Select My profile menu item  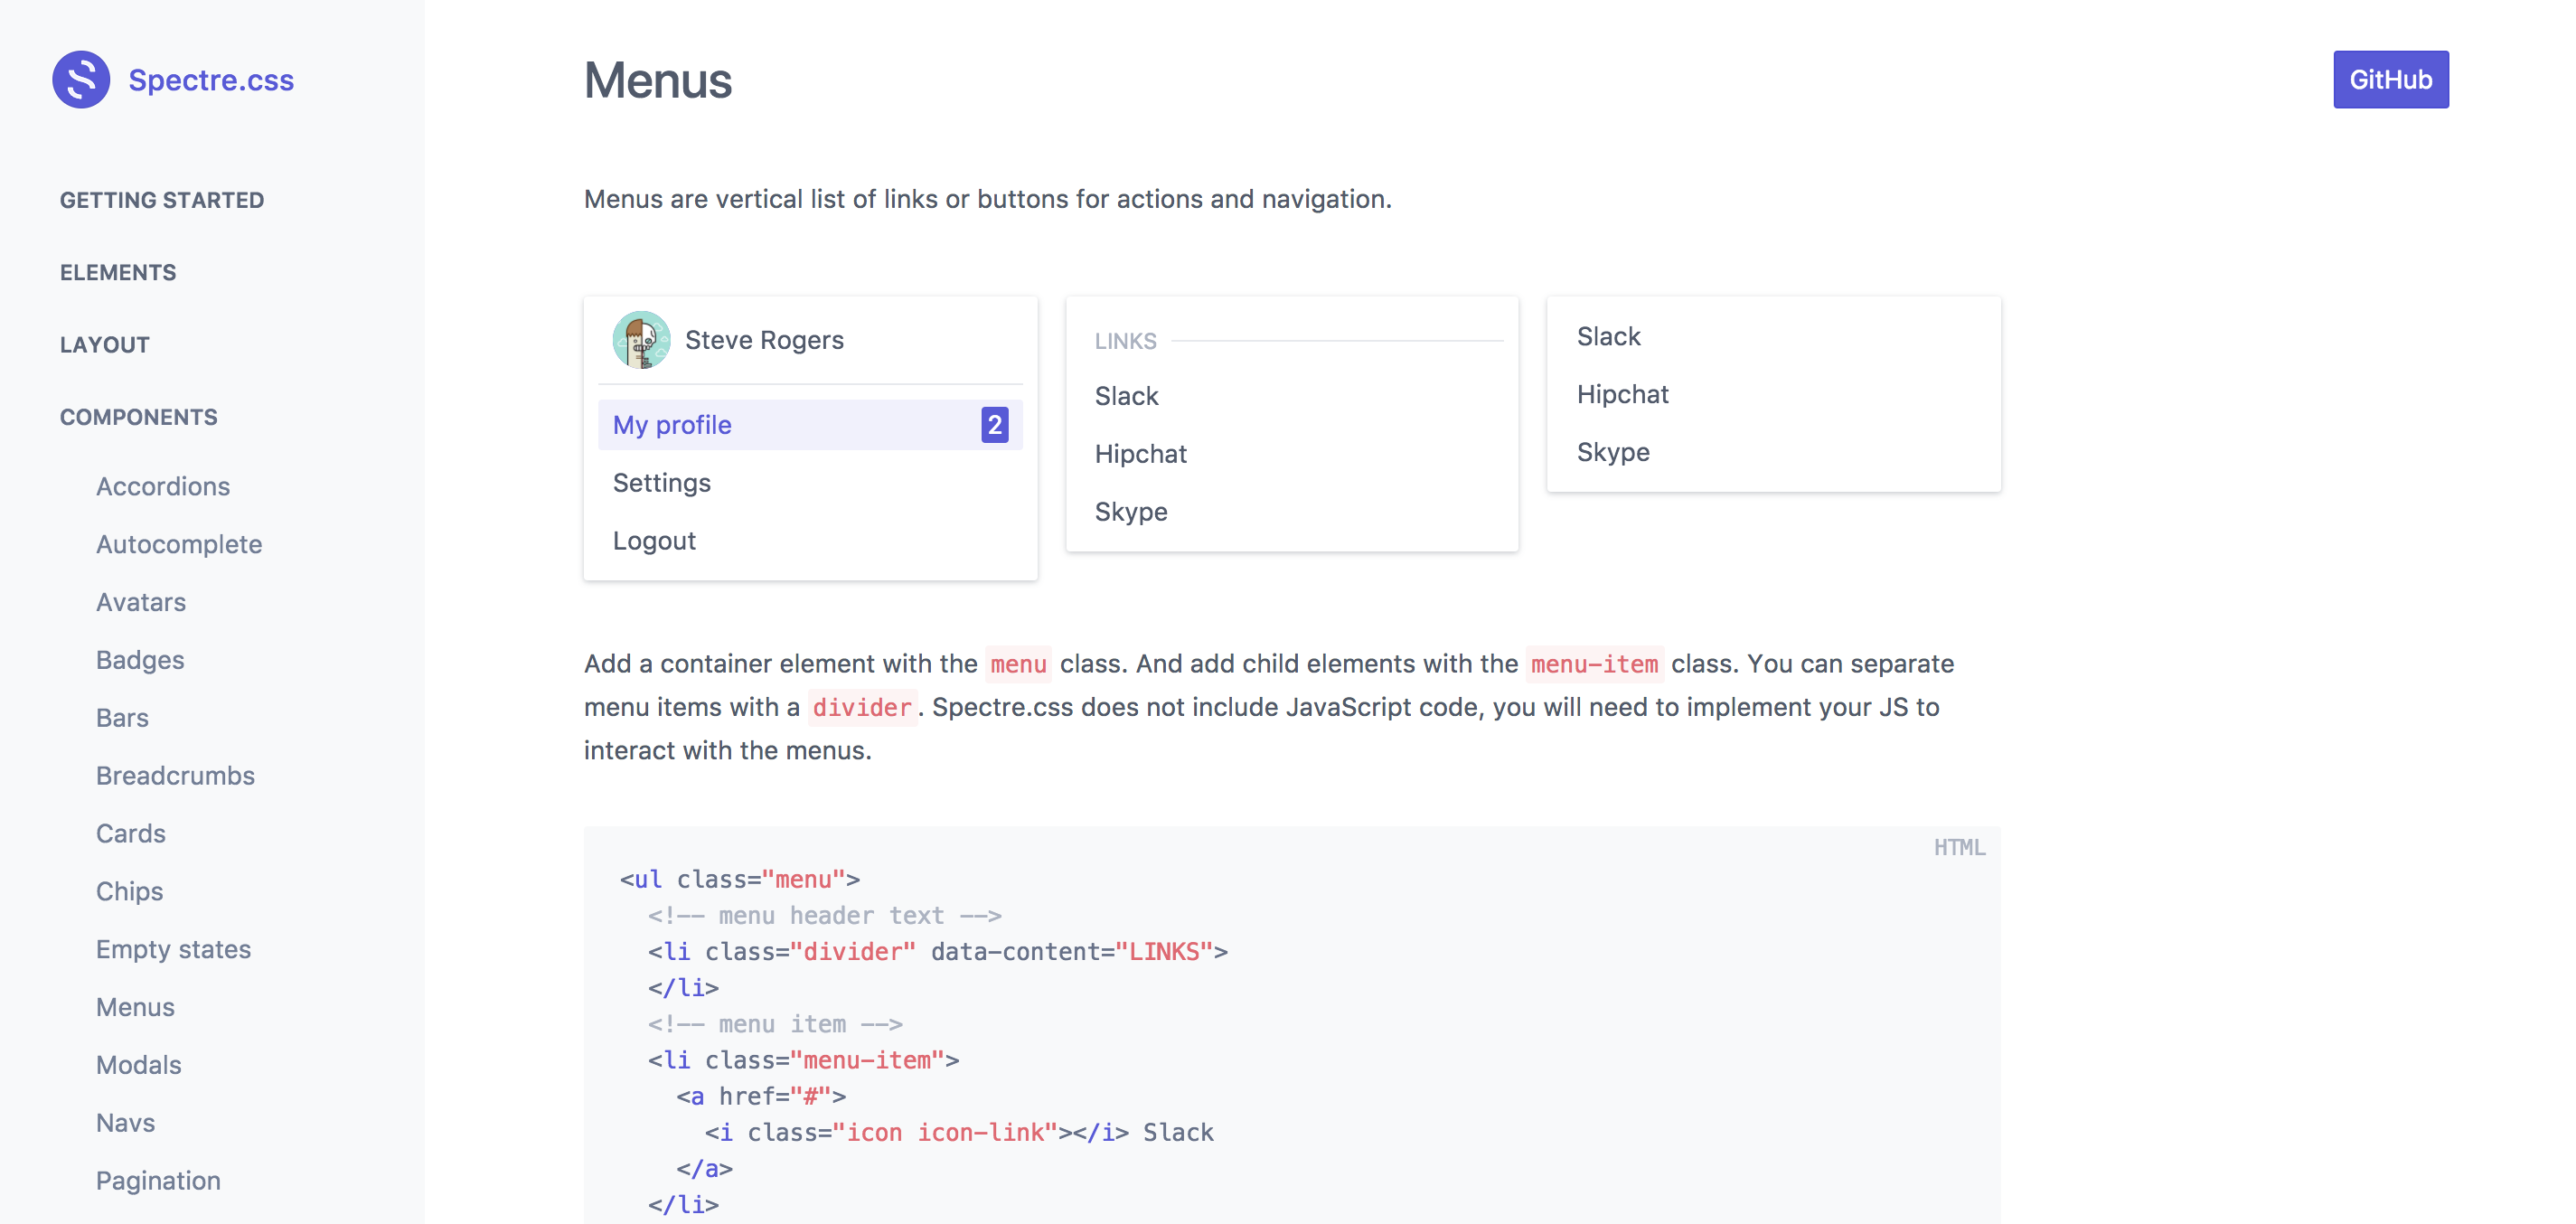pos(810,425)
